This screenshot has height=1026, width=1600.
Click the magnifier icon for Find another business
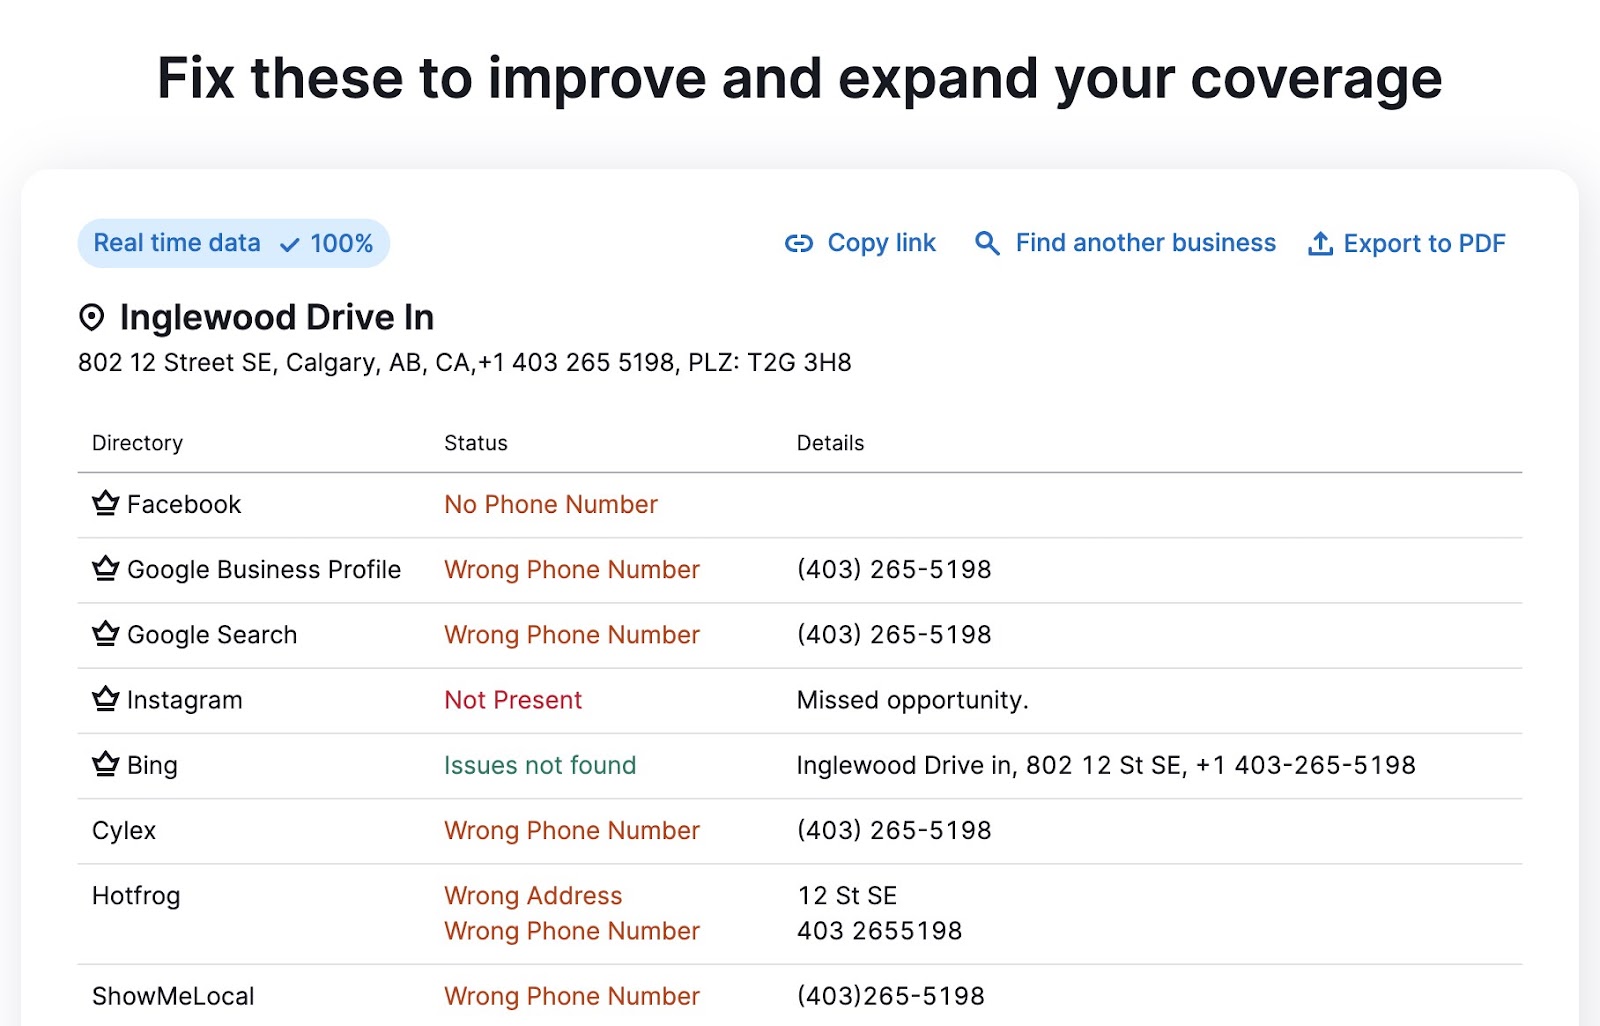point(986,243)
